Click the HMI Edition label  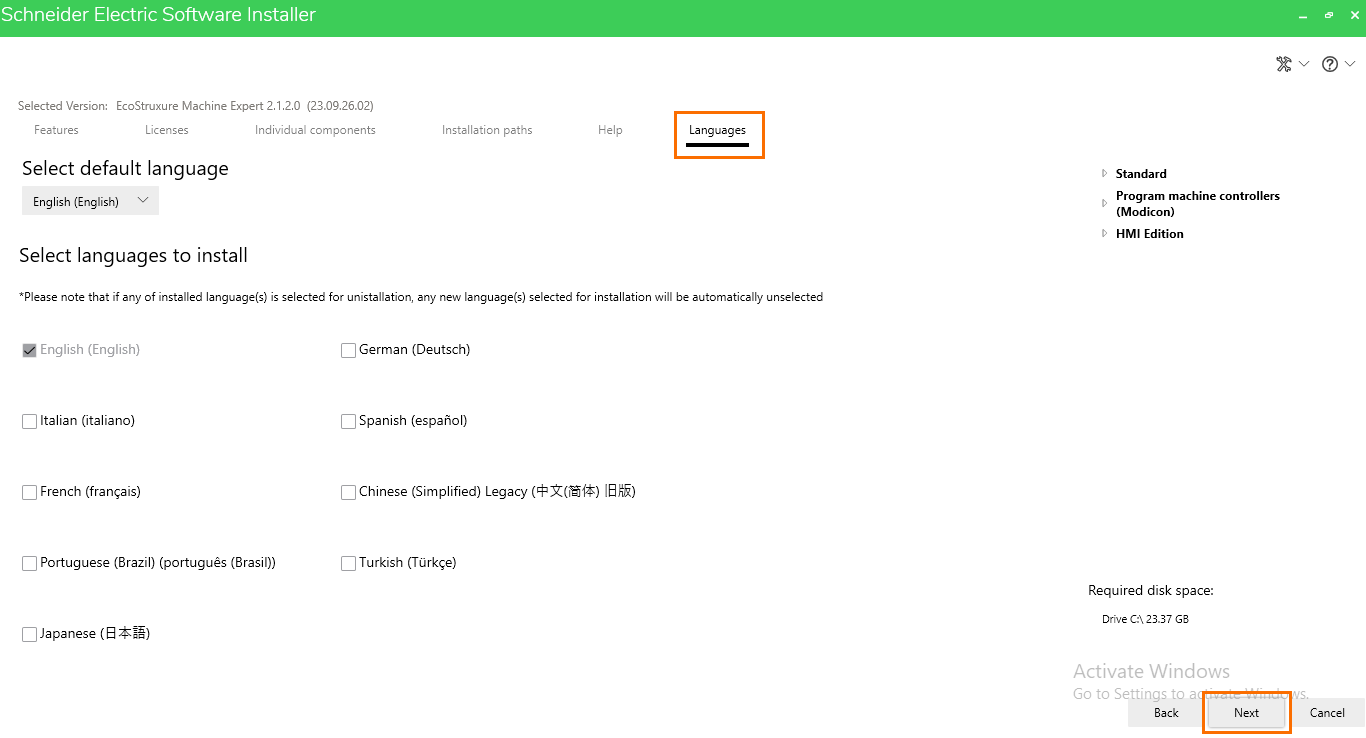click(1150, 234)
